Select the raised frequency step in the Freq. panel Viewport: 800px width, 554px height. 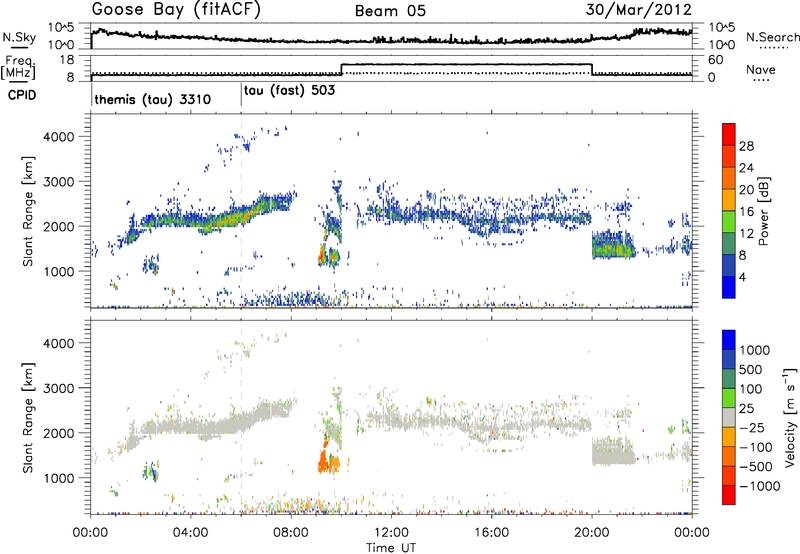(466, 64)
